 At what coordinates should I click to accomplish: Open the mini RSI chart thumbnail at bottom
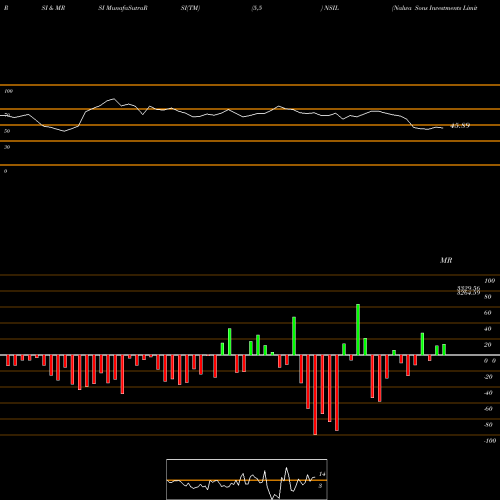[x=247, y=479]
